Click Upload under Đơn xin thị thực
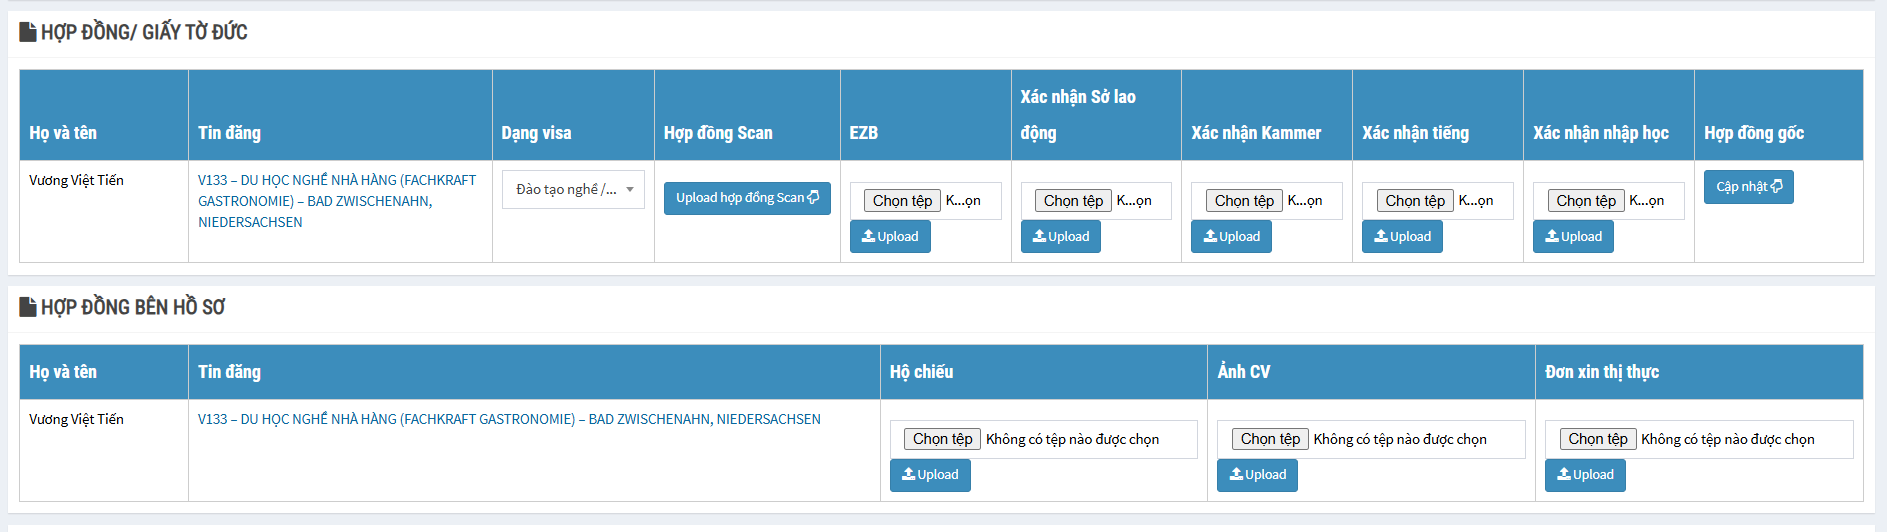This screenshot has width=1887, height=532. coord(1585,475)
